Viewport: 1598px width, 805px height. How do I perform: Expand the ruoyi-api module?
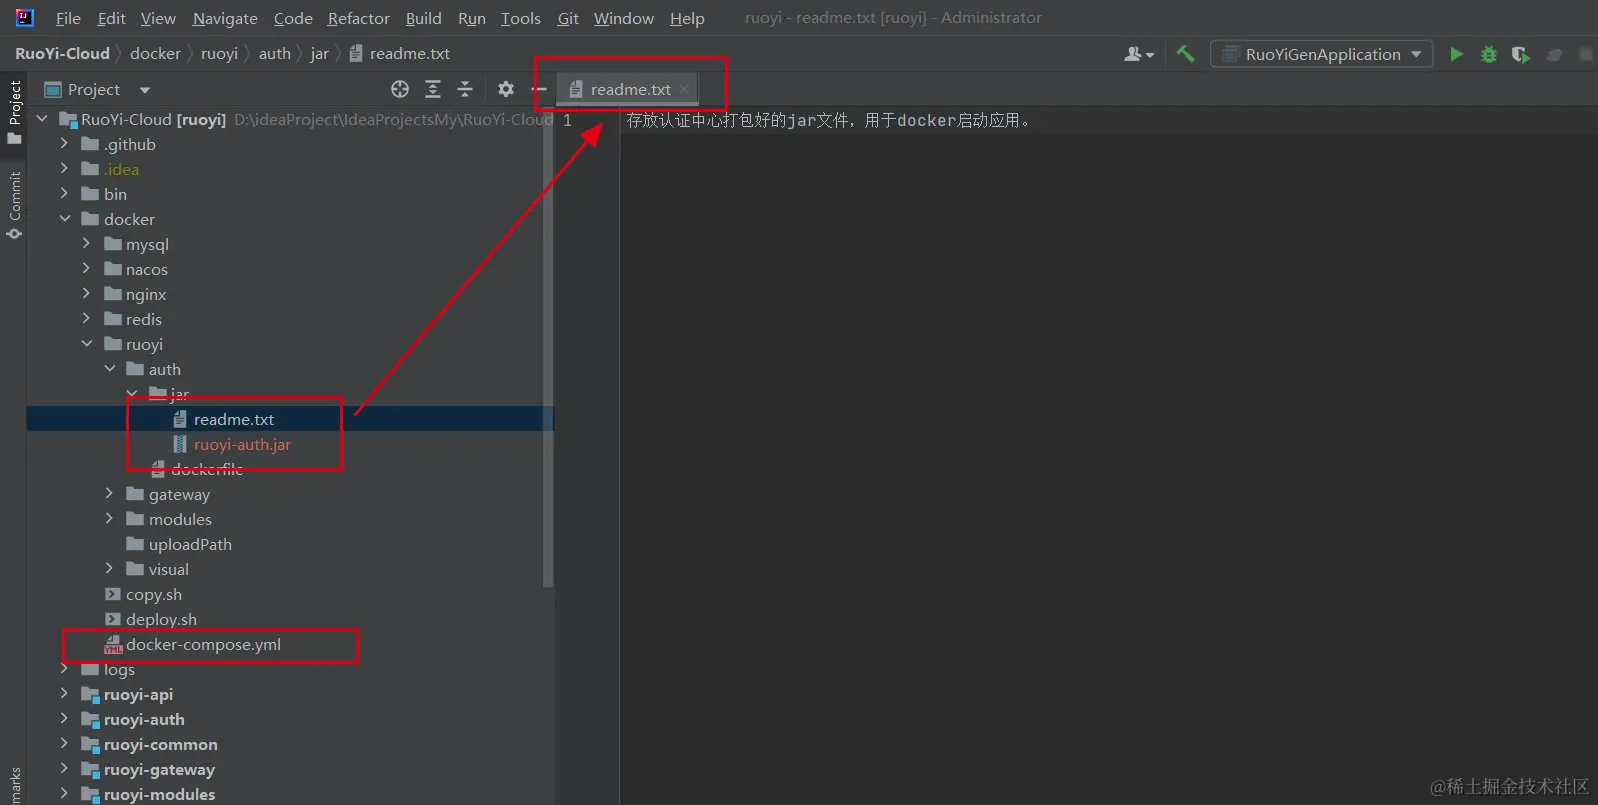[x=65, y=694]
